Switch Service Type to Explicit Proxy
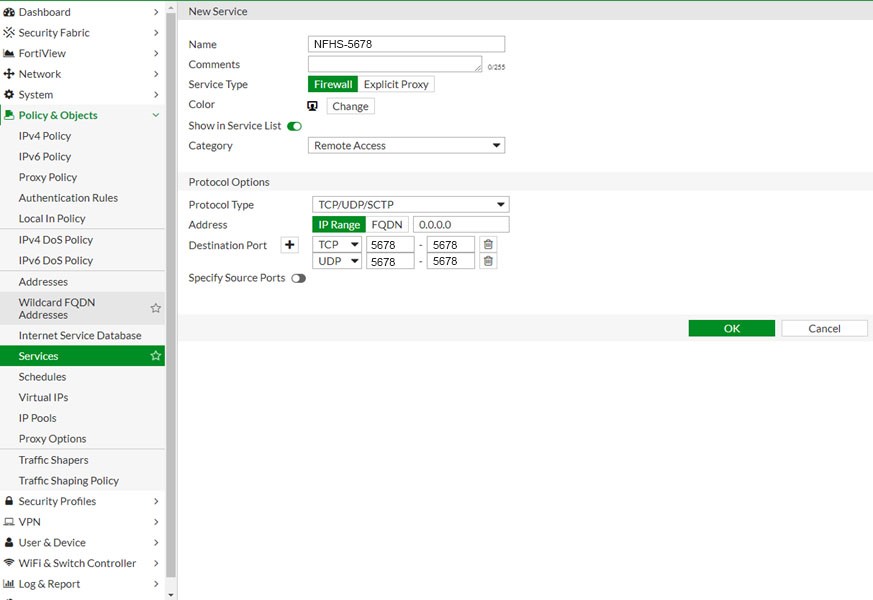The width and height of the screenshot is (873, 600). [396, 84]
